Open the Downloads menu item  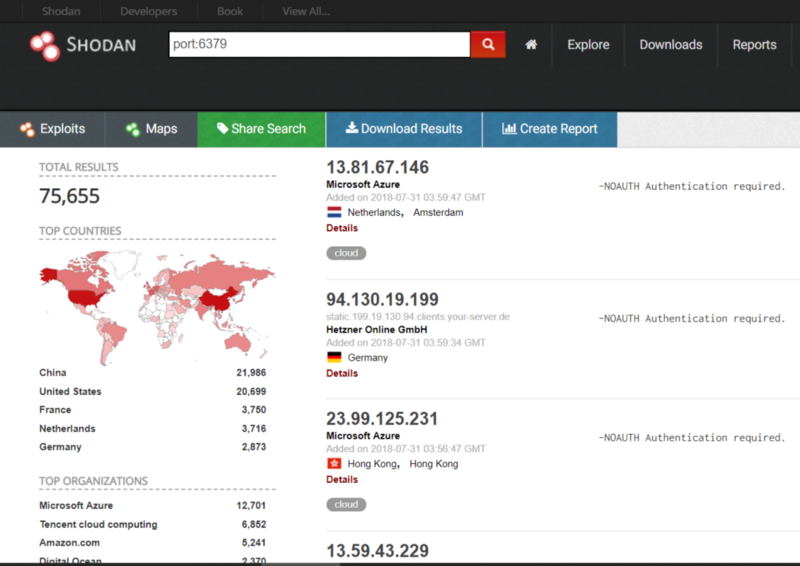coord(671,45)
